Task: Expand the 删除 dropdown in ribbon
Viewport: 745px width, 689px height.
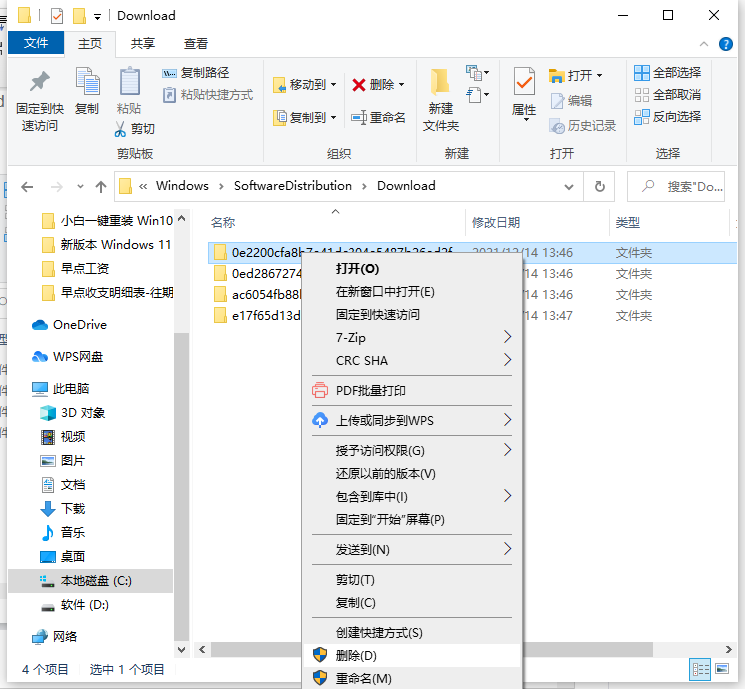Action: (401, 85)
